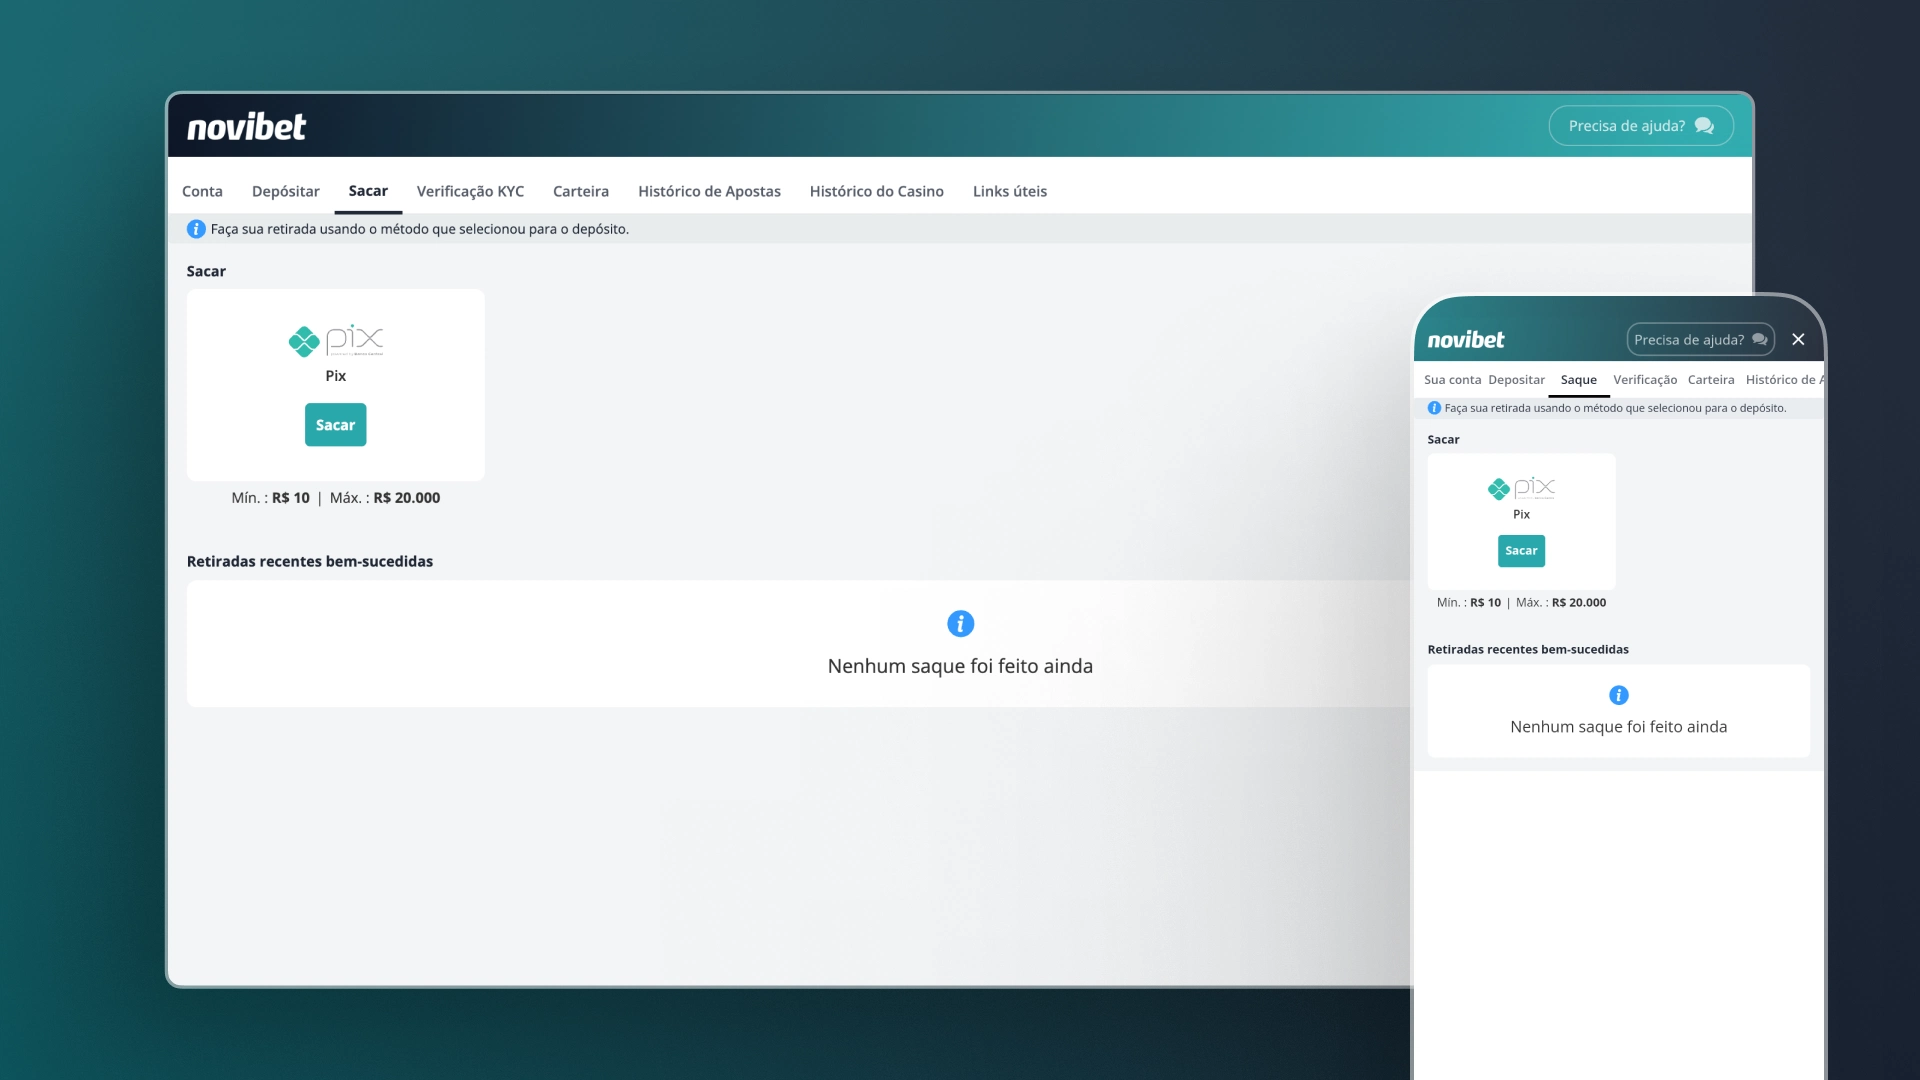Screen dimensions: 1920x1080
Task: Open the Carteira tab in desktop window
Action: coord(581,191)
